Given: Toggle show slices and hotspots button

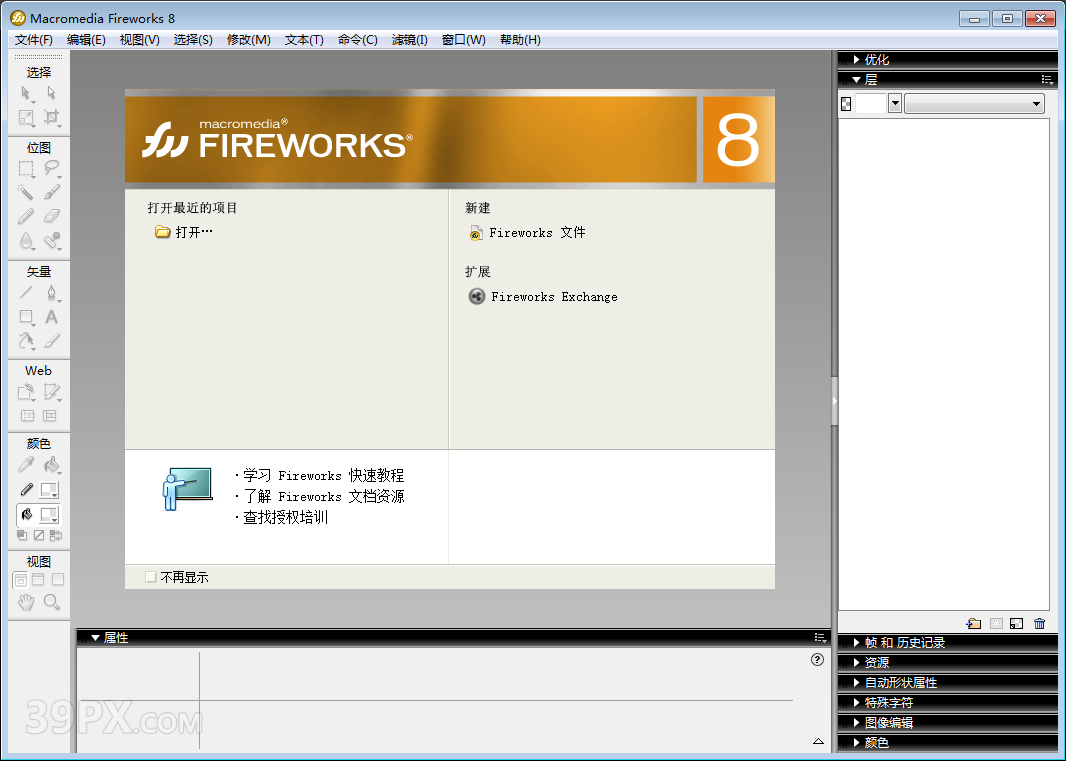Looking at the screenshot, I should (50, 416).
